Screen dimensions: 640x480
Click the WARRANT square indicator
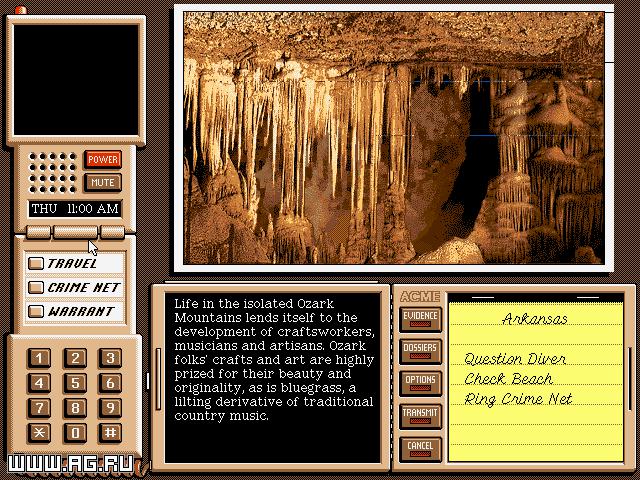point(36,311)
